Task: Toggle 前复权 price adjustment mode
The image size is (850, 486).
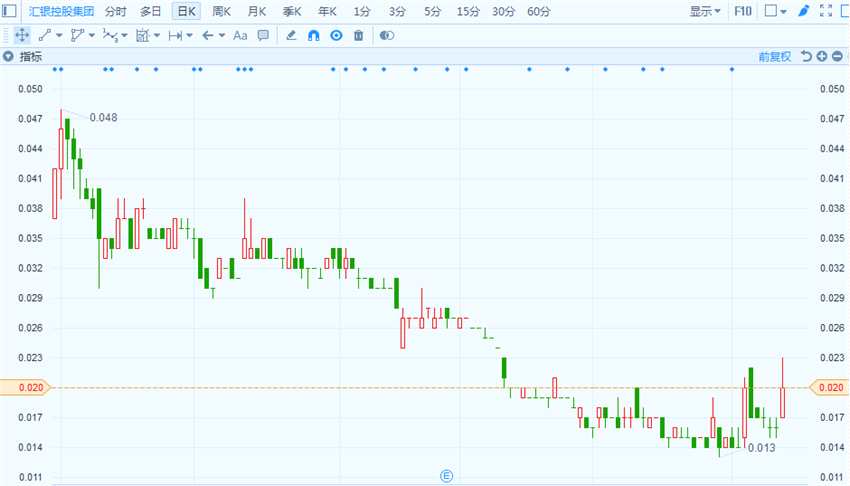Action: point(775,56)
